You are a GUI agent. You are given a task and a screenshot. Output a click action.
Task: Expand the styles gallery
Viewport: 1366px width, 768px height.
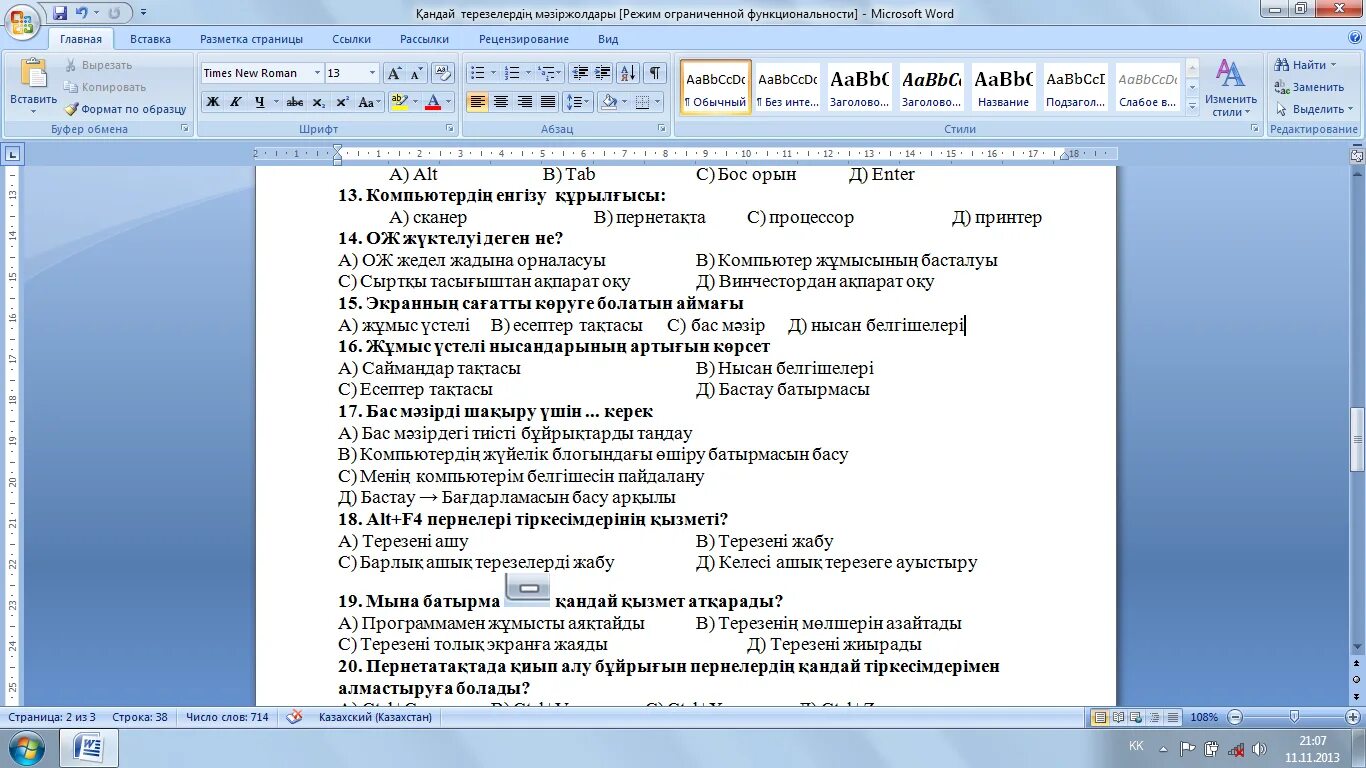[1192, 105]
